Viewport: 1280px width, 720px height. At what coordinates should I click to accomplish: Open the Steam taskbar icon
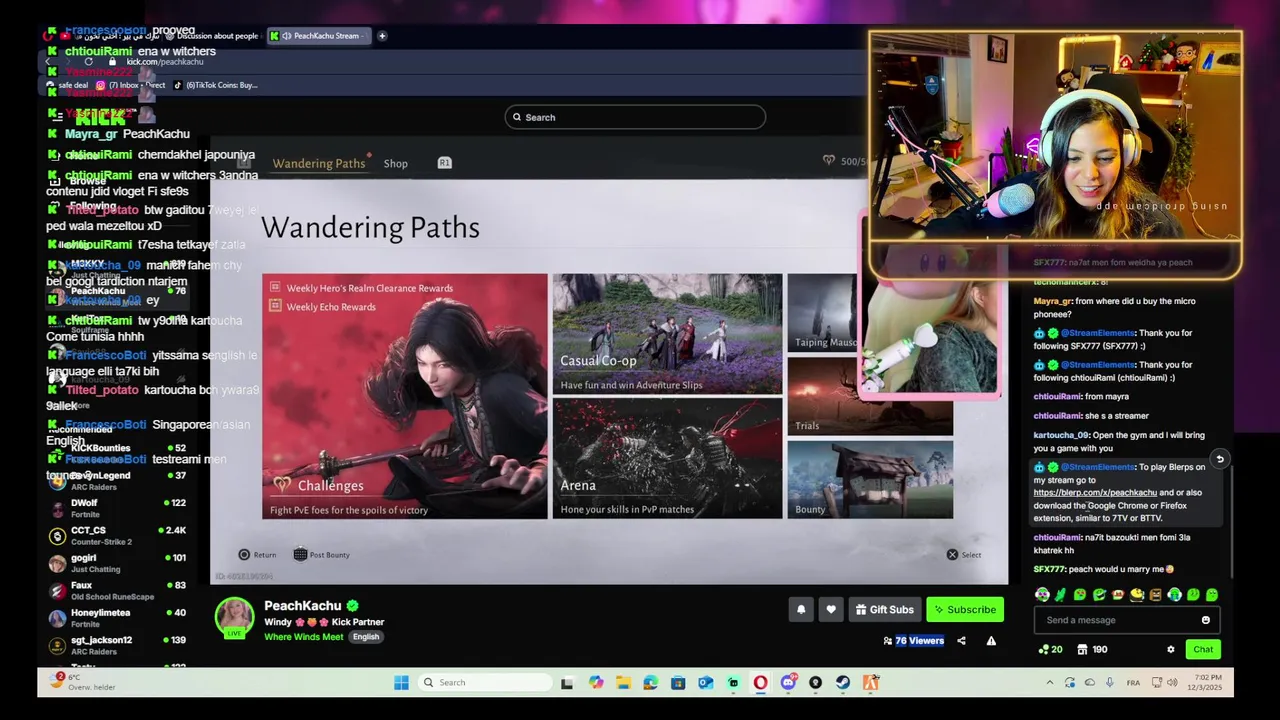pos(843,683)
